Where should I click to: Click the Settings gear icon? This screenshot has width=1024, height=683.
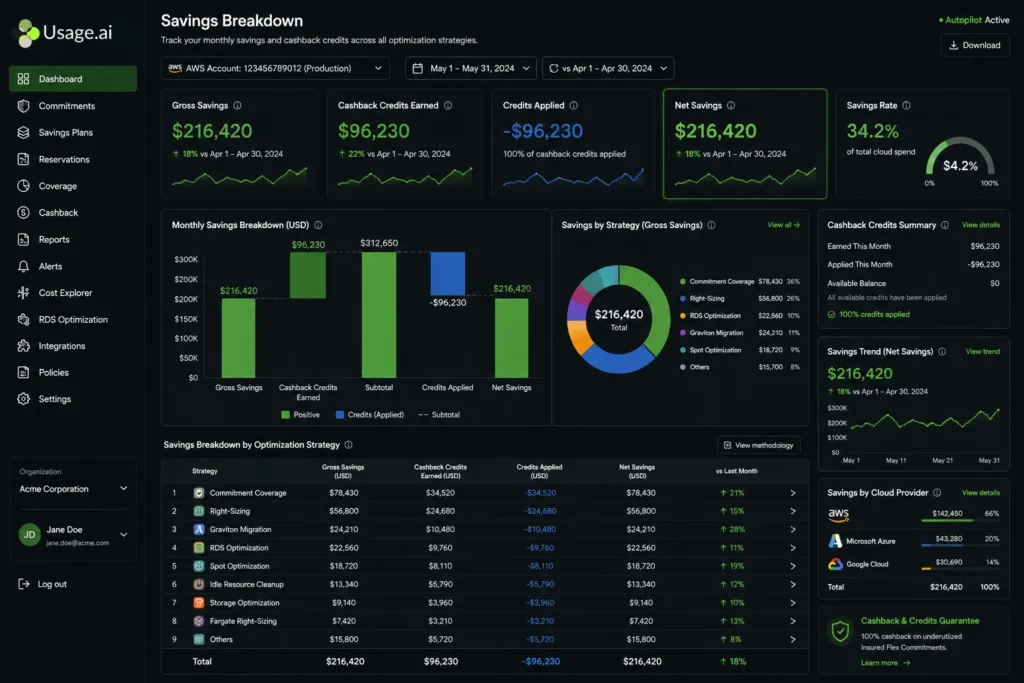tap(24, 399)
